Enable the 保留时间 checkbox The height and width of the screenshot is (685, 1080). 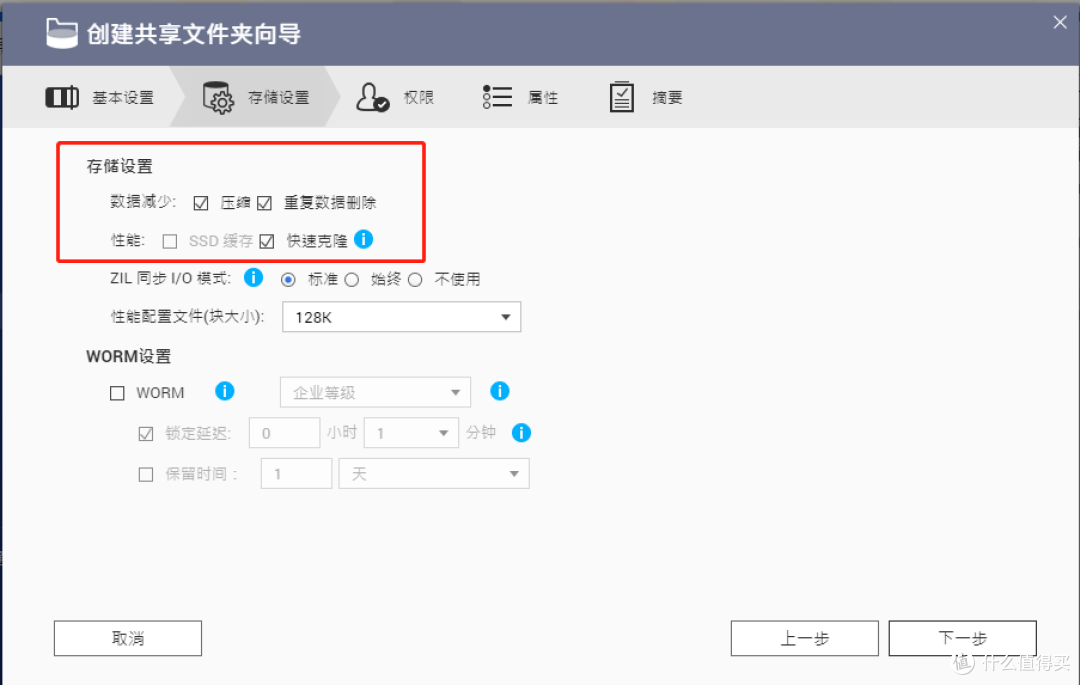pyautogui.click(x=145, y=475)
